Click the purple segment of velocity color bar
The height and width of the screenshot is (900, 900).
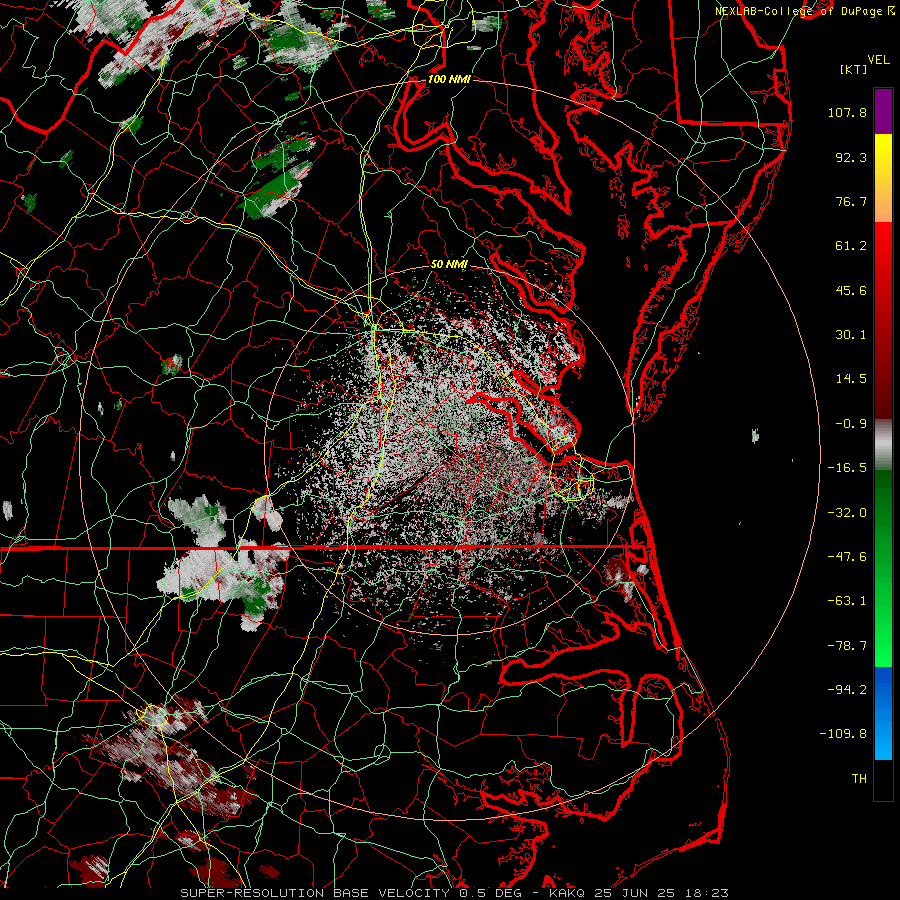click(883, 111)
